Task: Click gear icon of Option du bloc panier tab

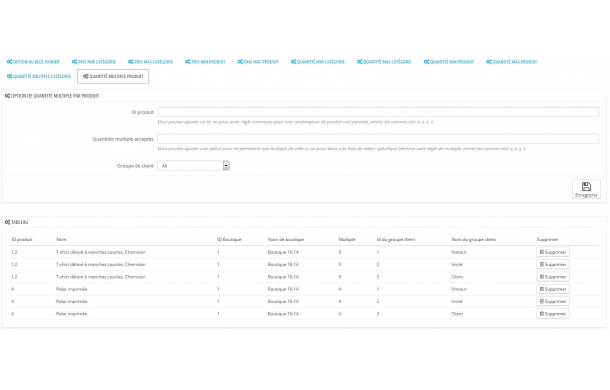Action: click(x=9, y=62)
